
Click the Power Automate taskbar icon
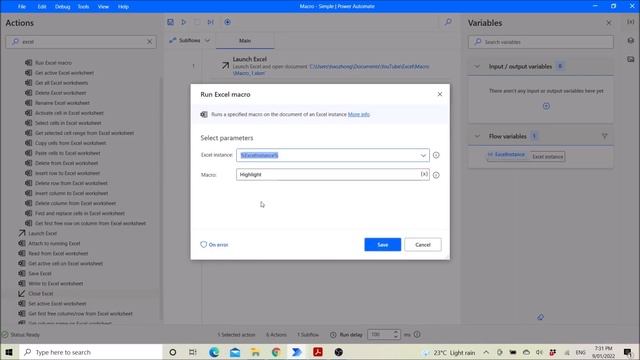click(x=297, y=352)
